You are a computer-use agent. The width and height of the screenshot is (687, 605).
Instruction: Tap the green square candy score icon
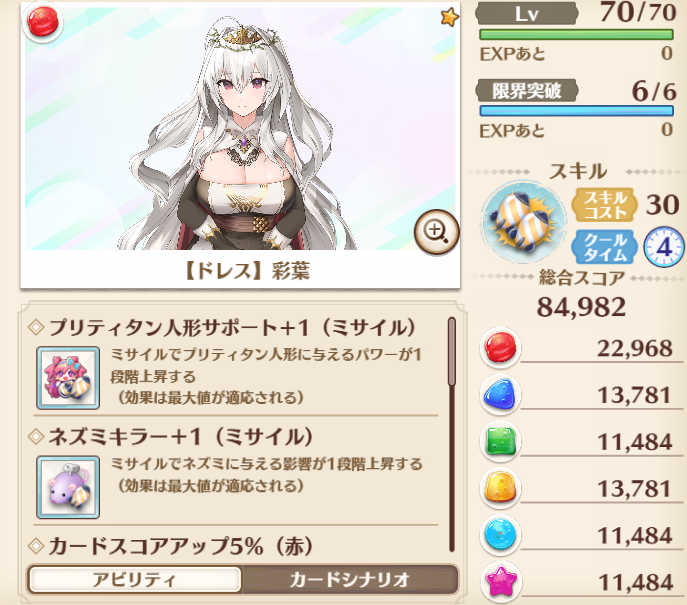coord(500,441)
